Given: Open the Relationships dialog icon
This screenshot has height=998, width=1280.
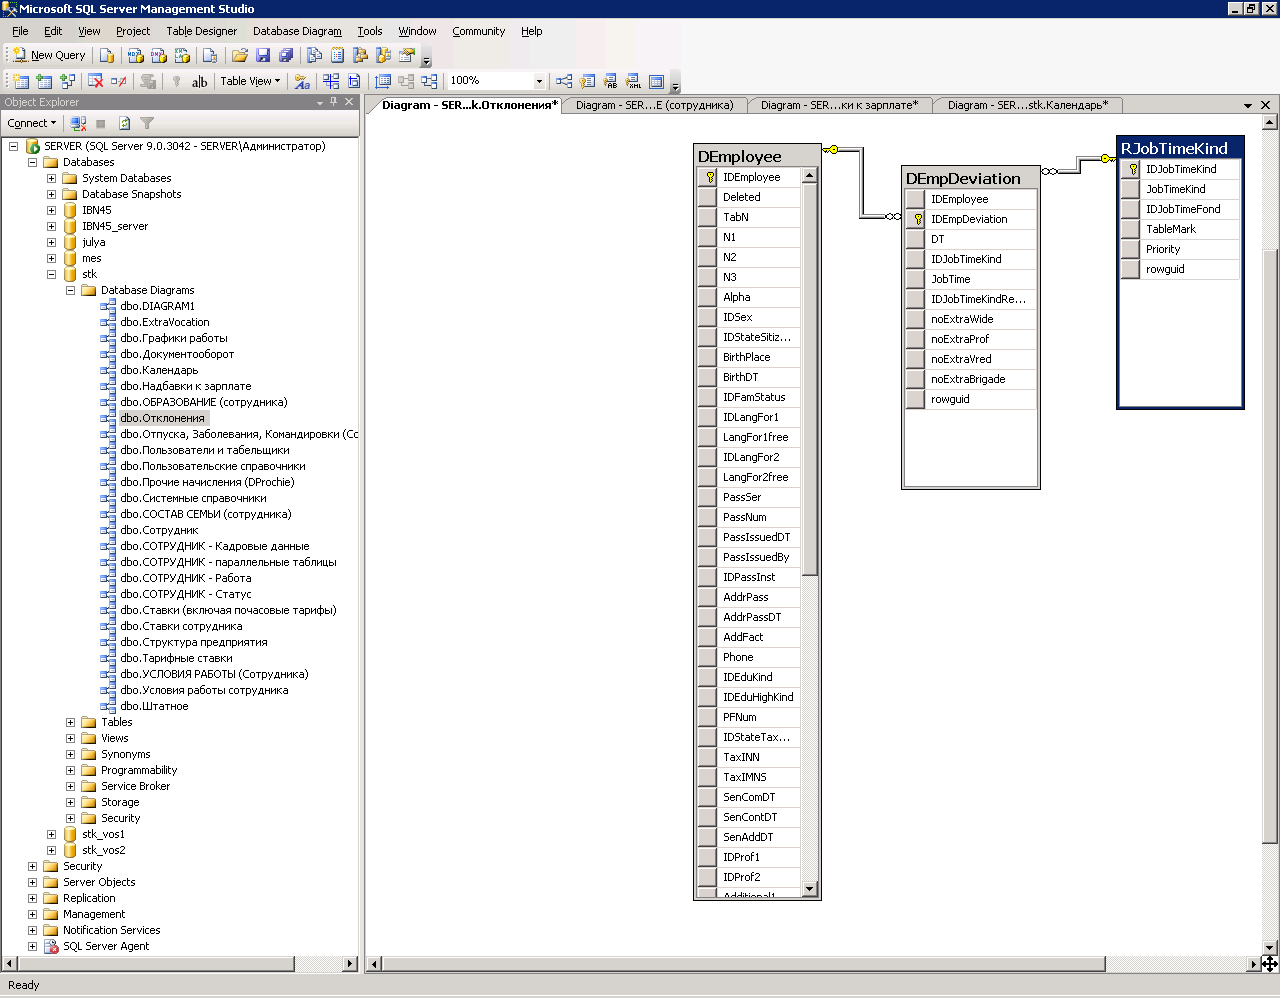Looking at the screenshot, I should 564,81.
